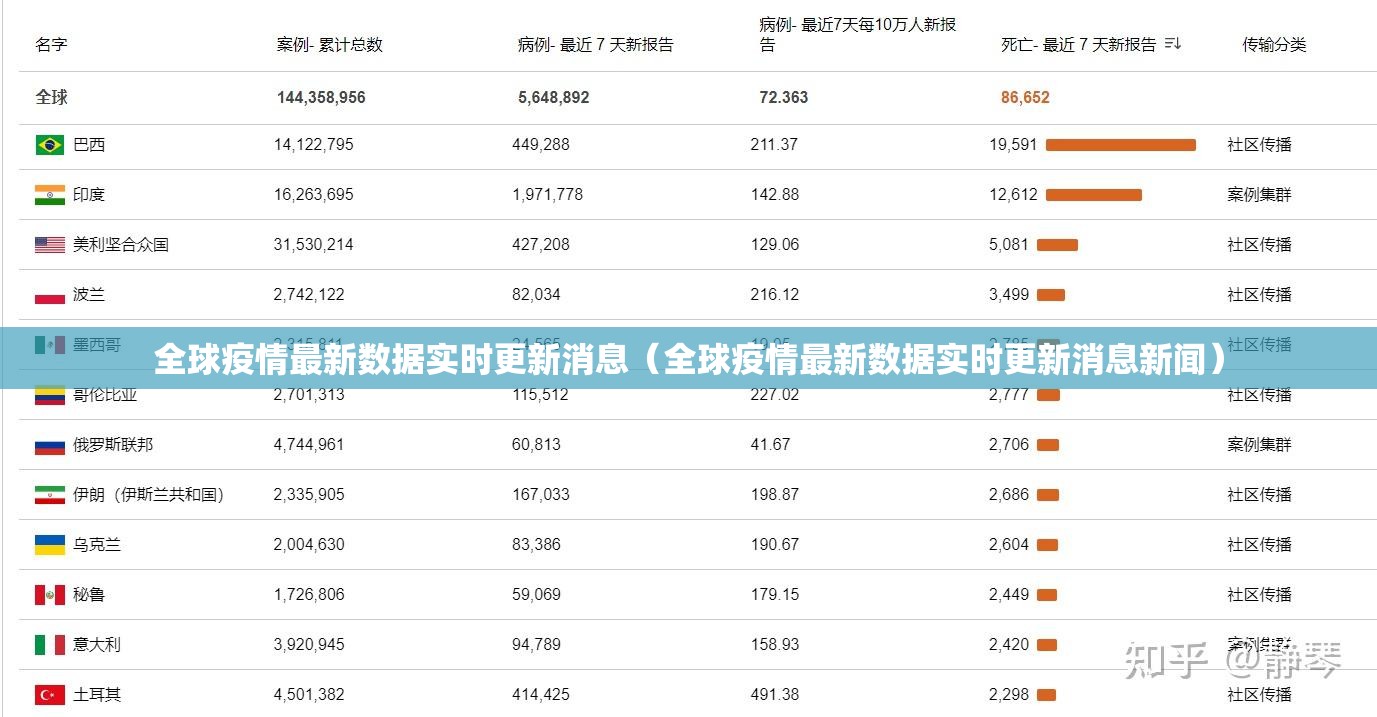
Task: Click the Turkey flag icon
Action: (x=50, y=695)
